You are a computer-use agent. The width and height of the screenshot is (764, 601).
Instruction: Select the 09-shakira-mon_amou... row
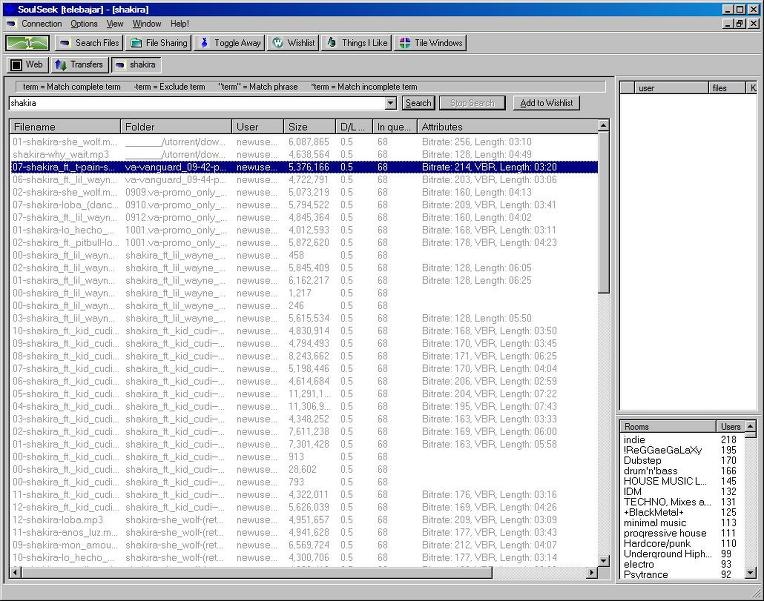coord(304,545)
